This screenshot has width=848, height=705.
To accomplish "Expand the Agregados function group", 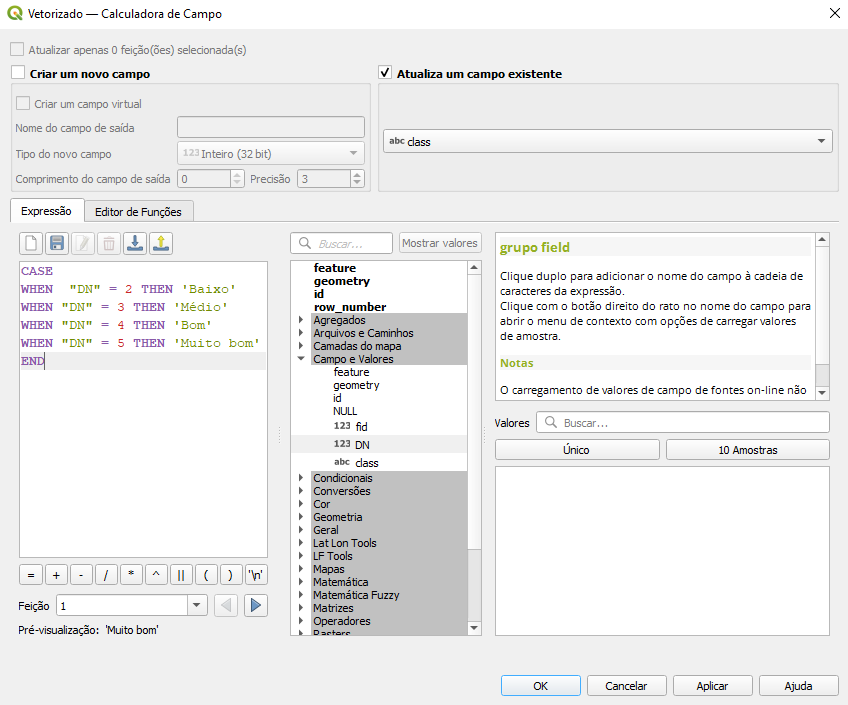I will tap(301, 320).
